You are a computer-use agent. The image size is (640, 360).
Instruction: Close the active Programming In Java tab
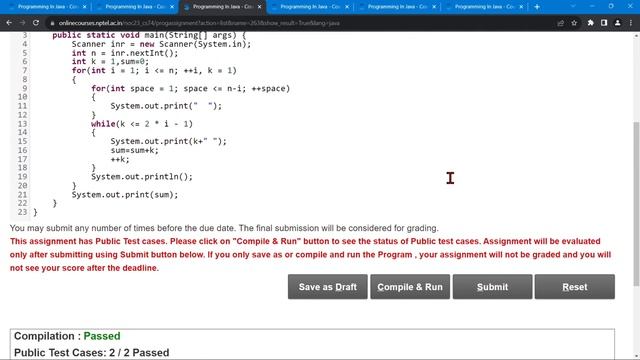pos(259,7)
